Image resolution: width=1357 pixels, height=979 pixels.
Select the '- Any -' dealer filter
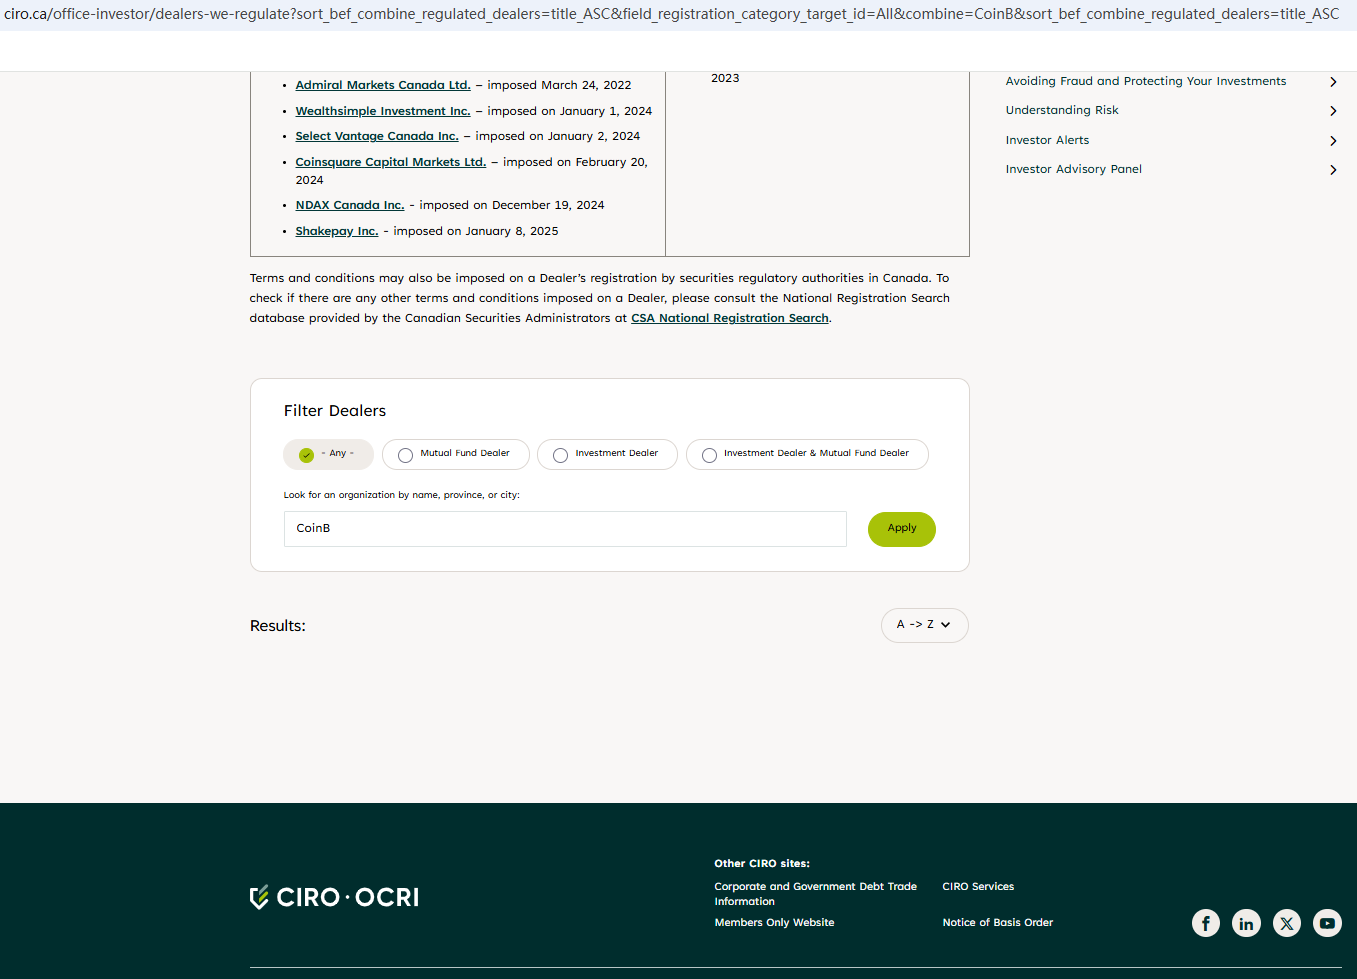coord(328,454)
